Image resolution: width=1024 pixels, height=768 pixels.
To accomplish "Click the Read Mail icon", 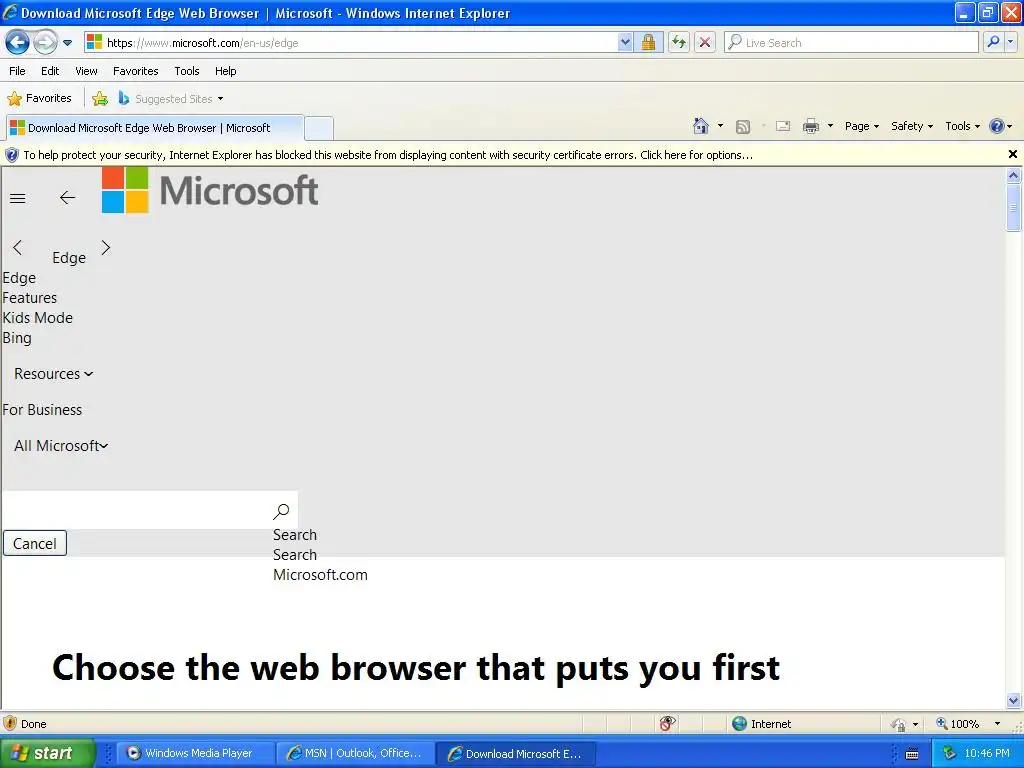I will [783, 127].
